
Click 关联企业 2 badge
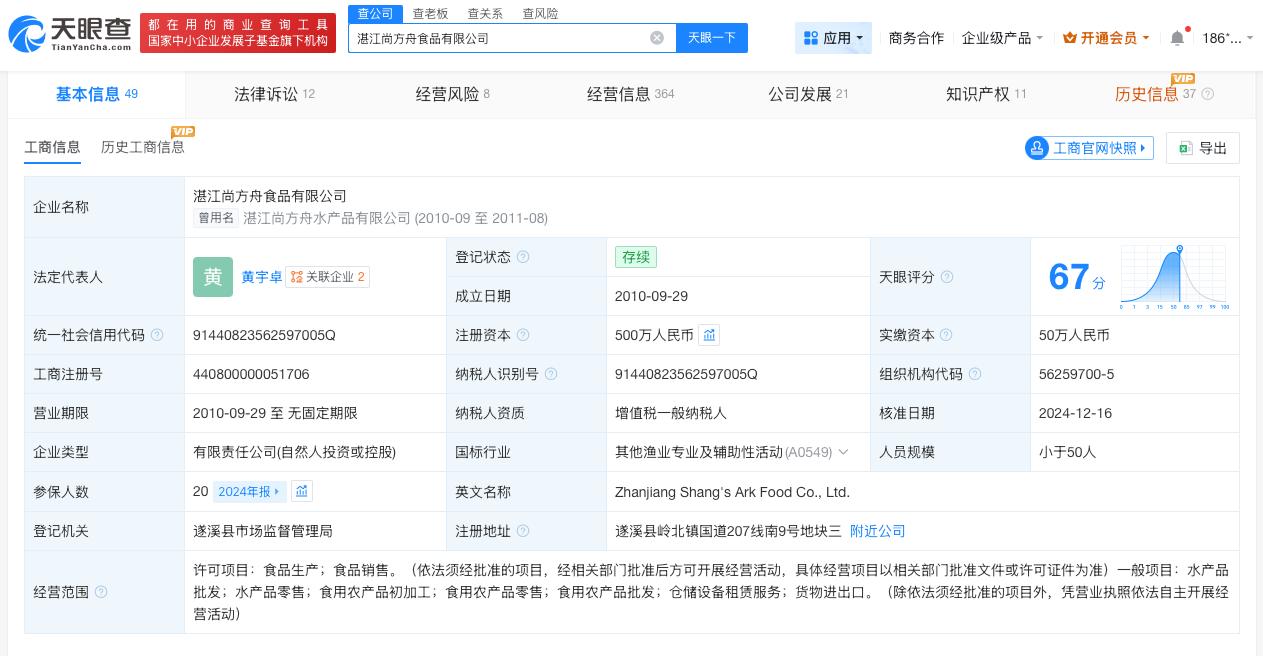coord(327,277)
